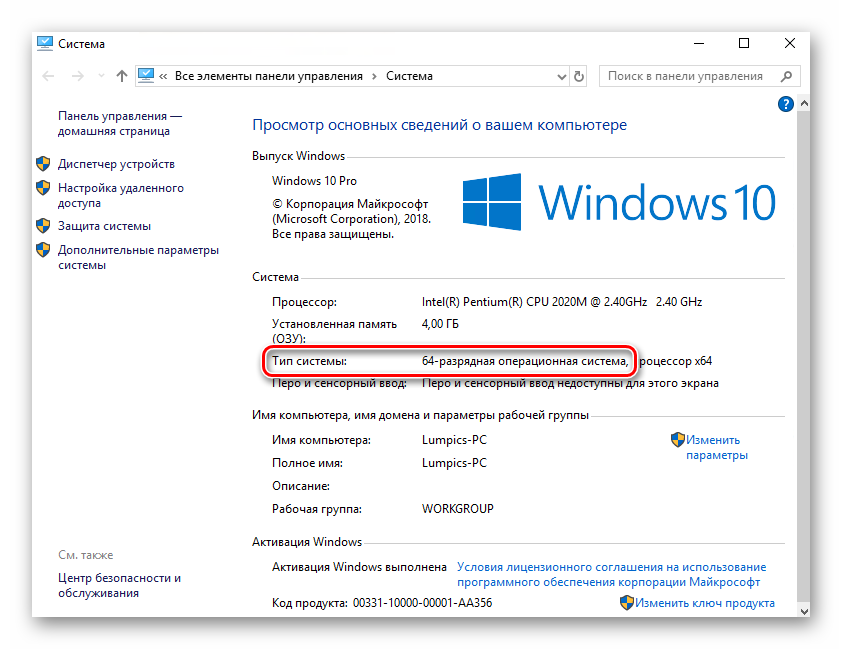Open Центр безопасности и обслуживания
The width and height of the screenshot is (842, 649).
coord(119,585)
